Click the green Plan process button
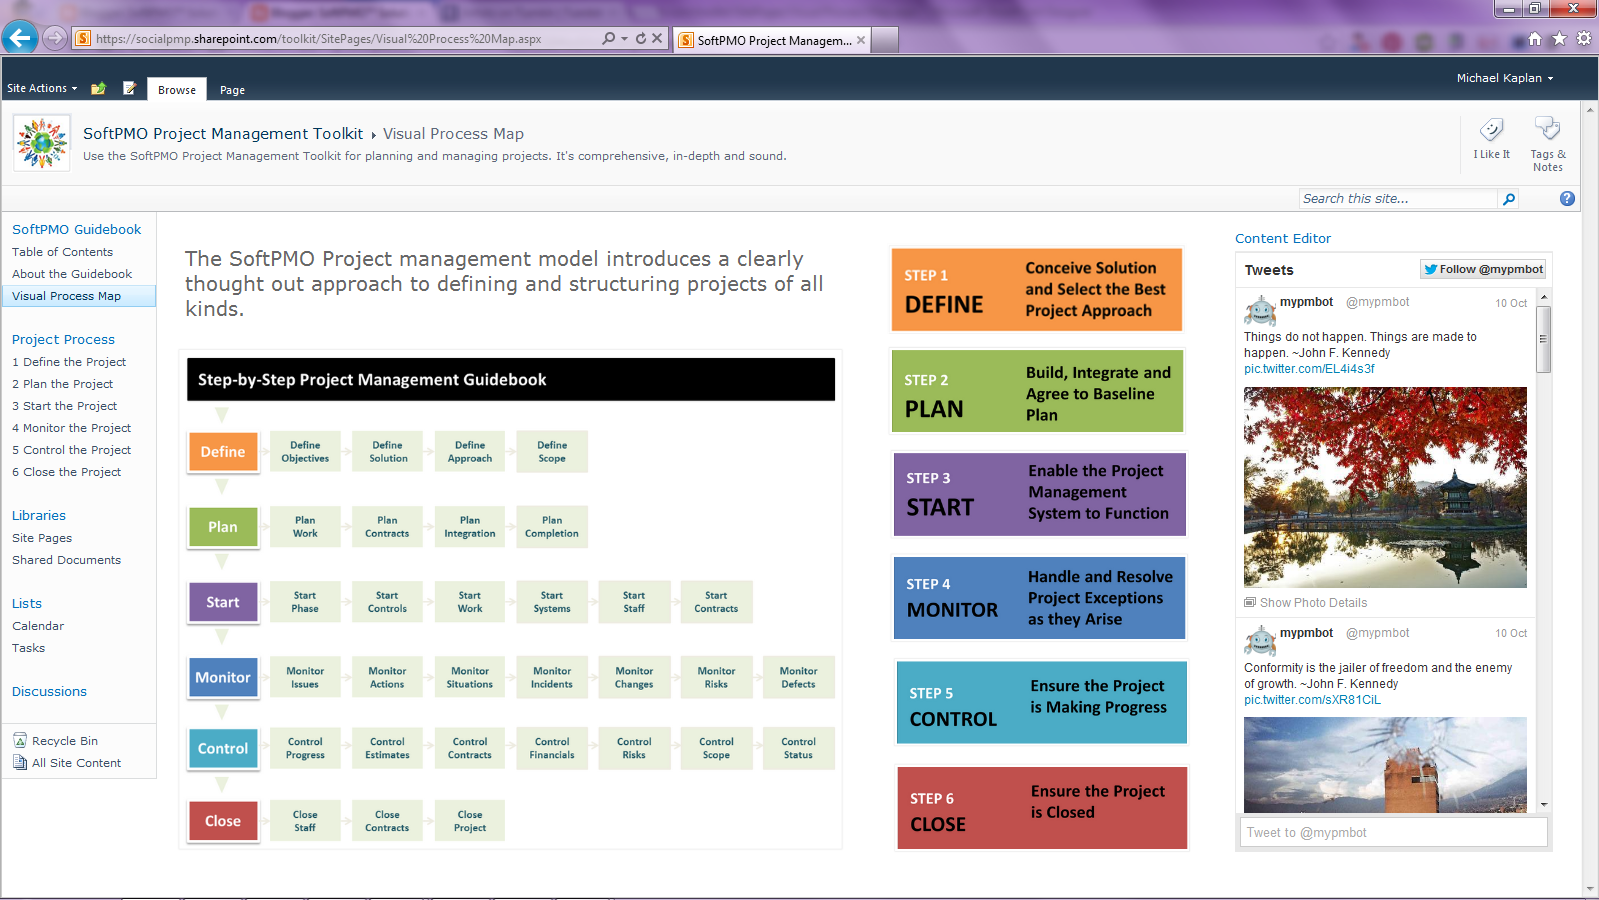 223,527
